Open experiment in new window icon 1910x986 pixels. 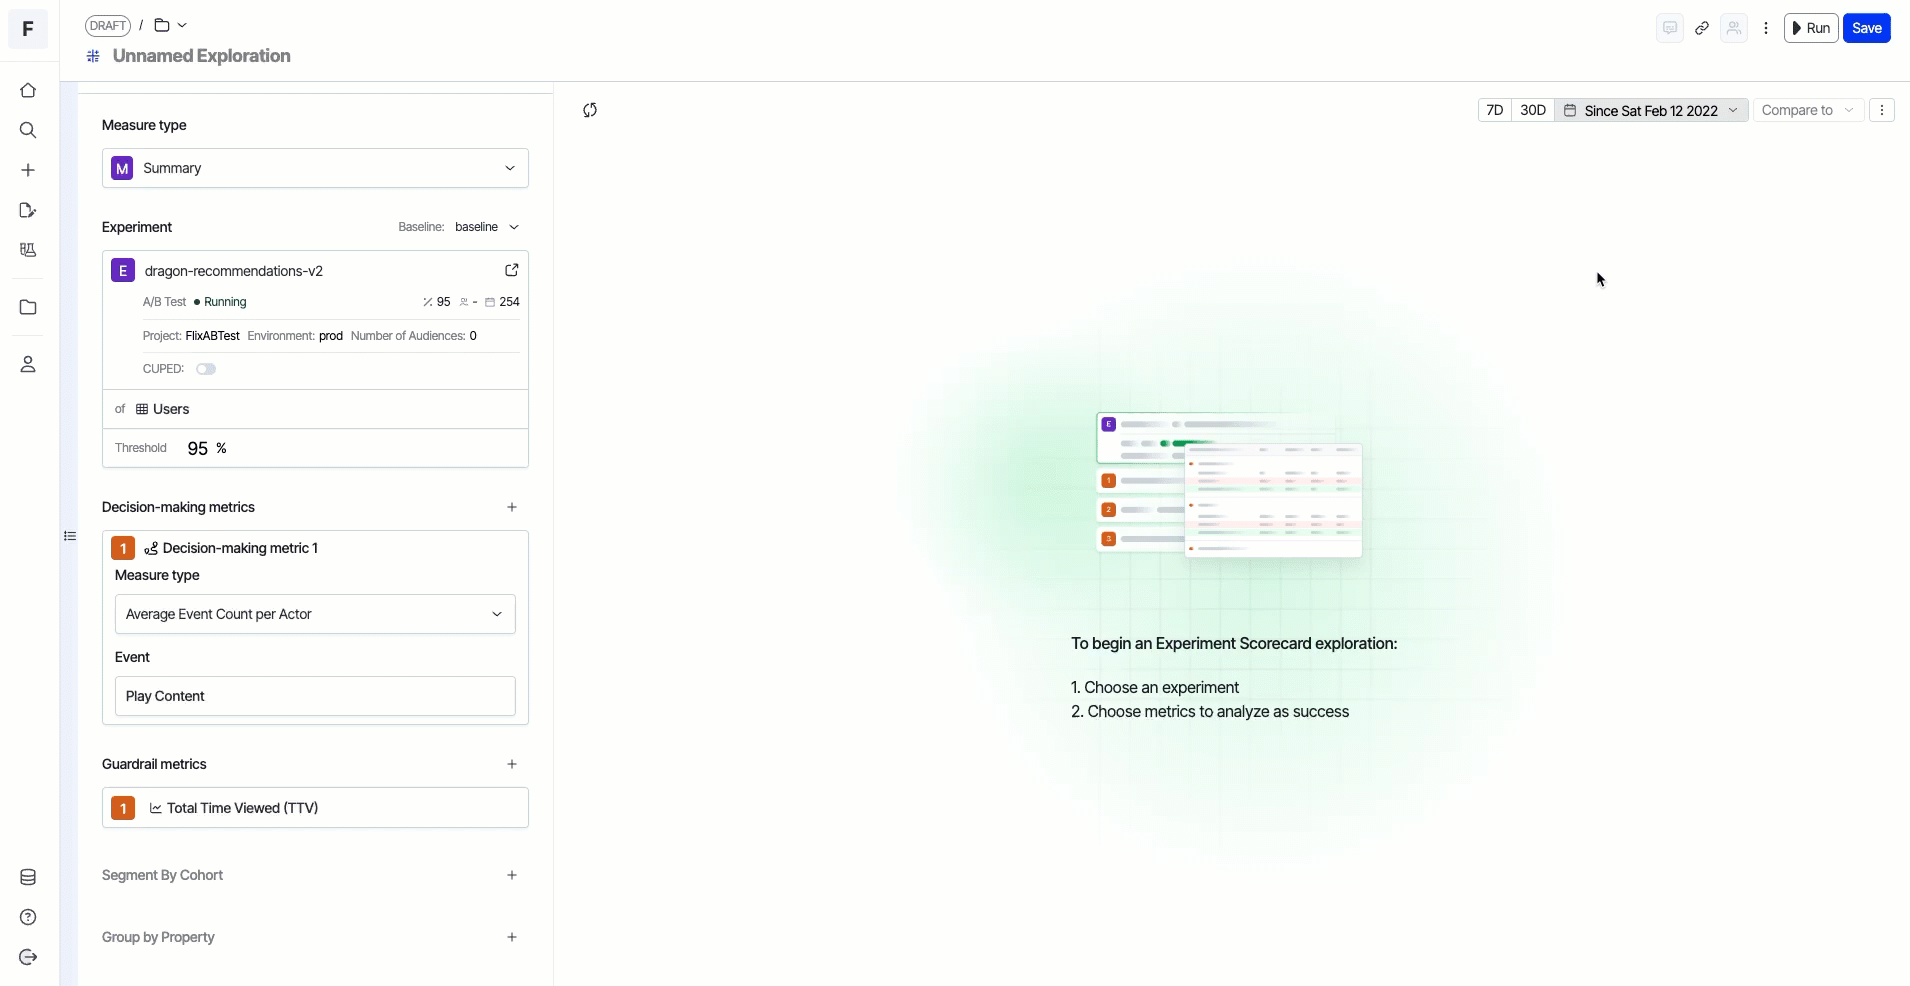point(512,270)
